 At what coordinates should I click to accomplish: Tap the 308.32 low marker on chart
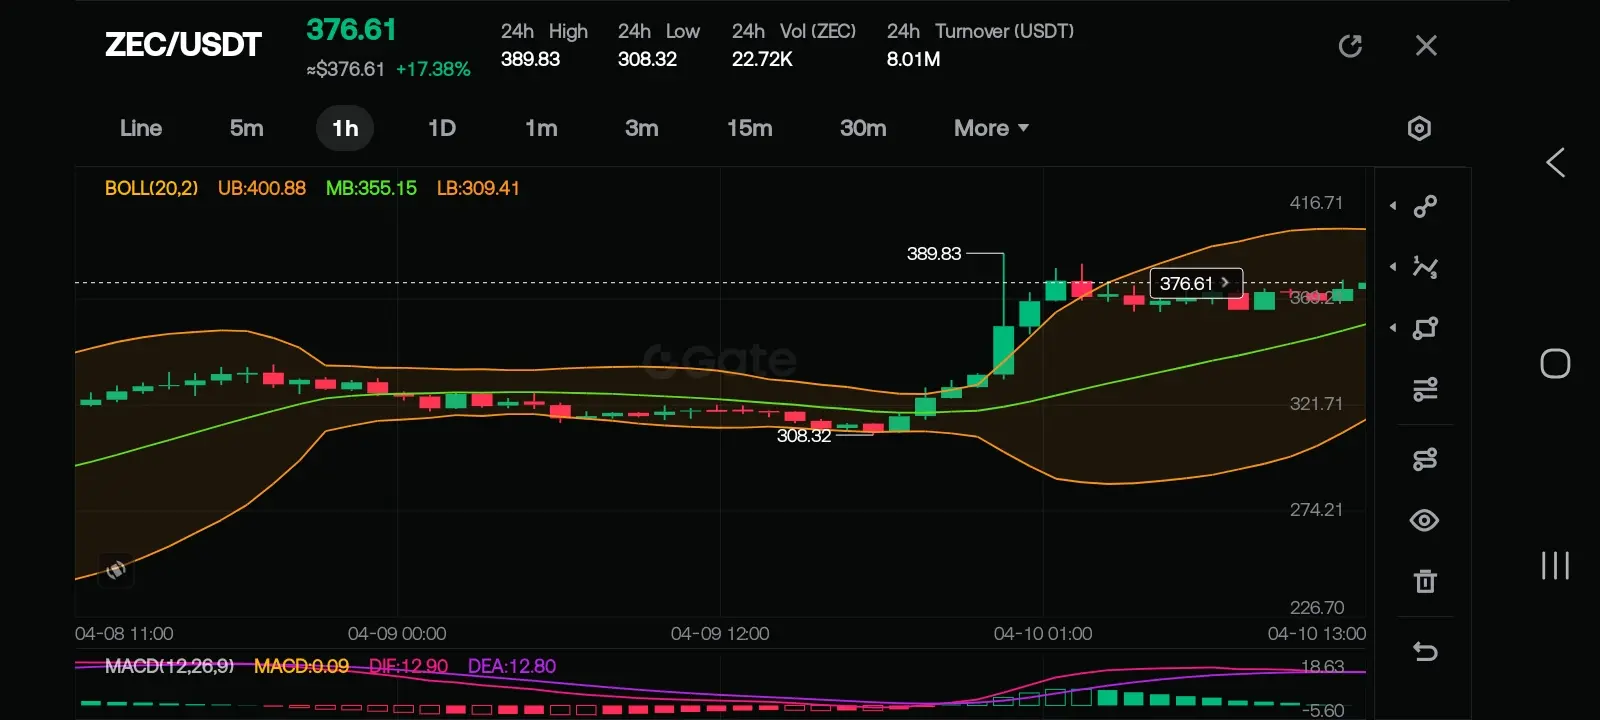tap(804, 436)
